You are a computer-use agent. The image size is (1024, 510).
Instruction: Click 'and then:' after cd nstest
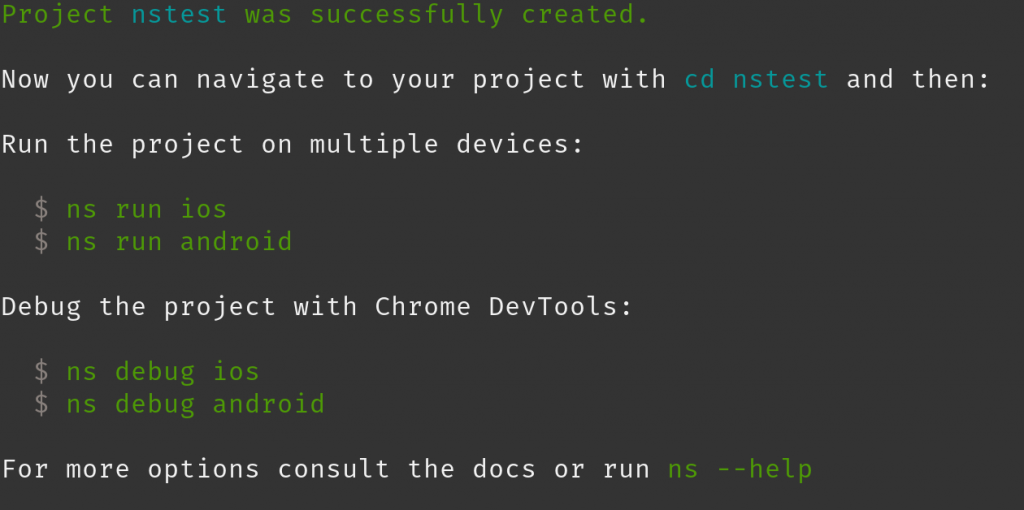918,80
